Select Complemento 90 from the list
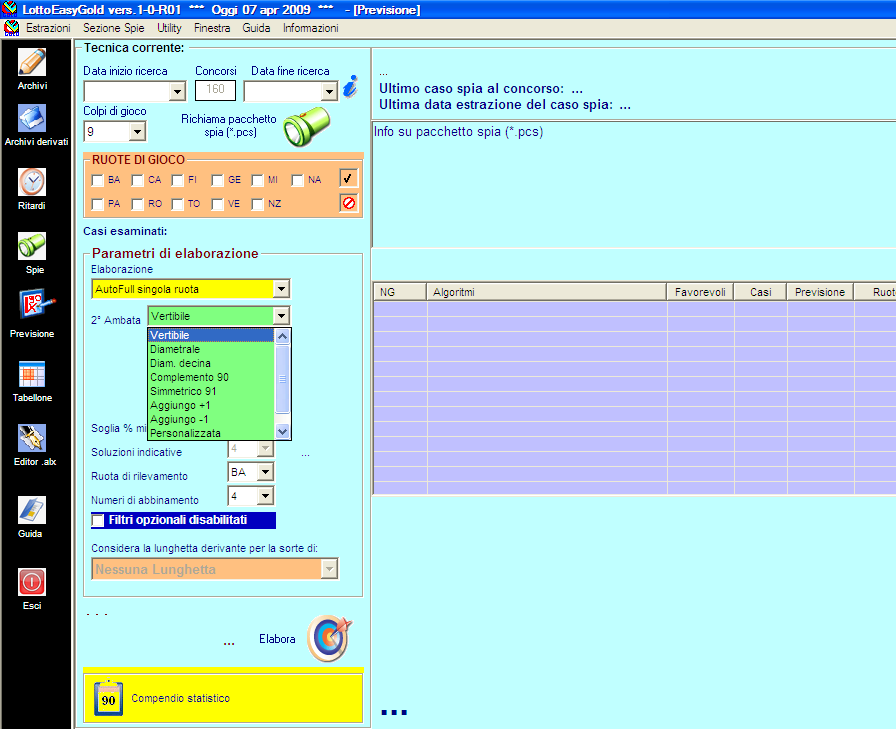 click(211, 377)
